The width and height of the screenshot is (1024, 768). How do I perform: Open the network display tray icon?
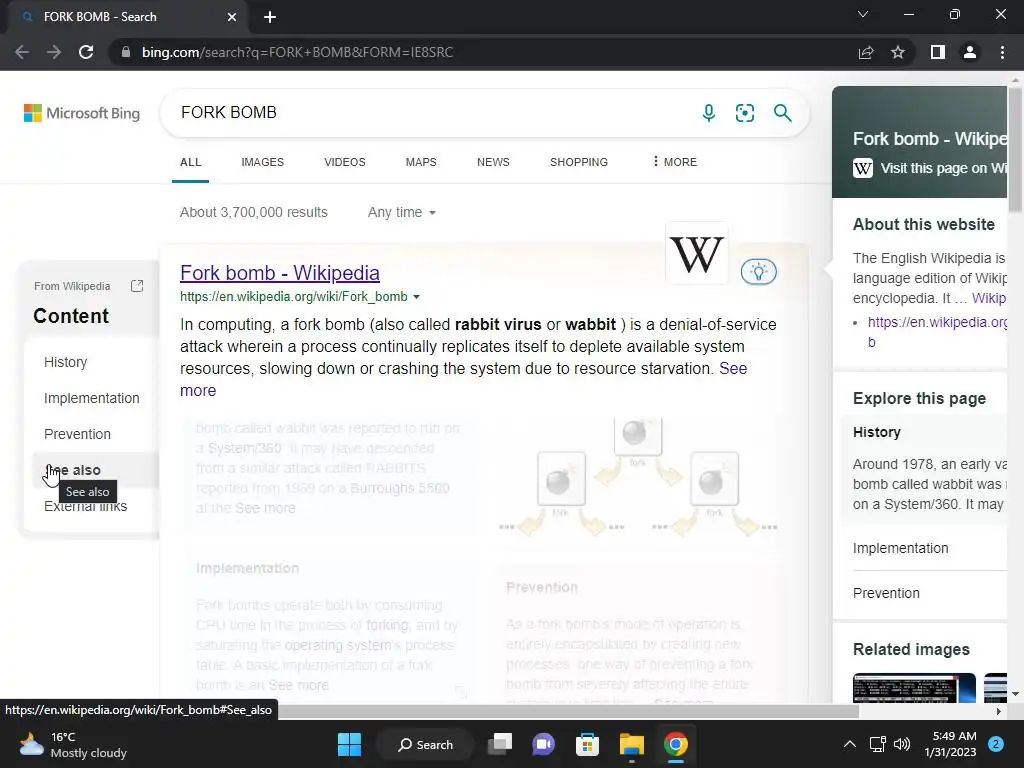pos(877,744)
